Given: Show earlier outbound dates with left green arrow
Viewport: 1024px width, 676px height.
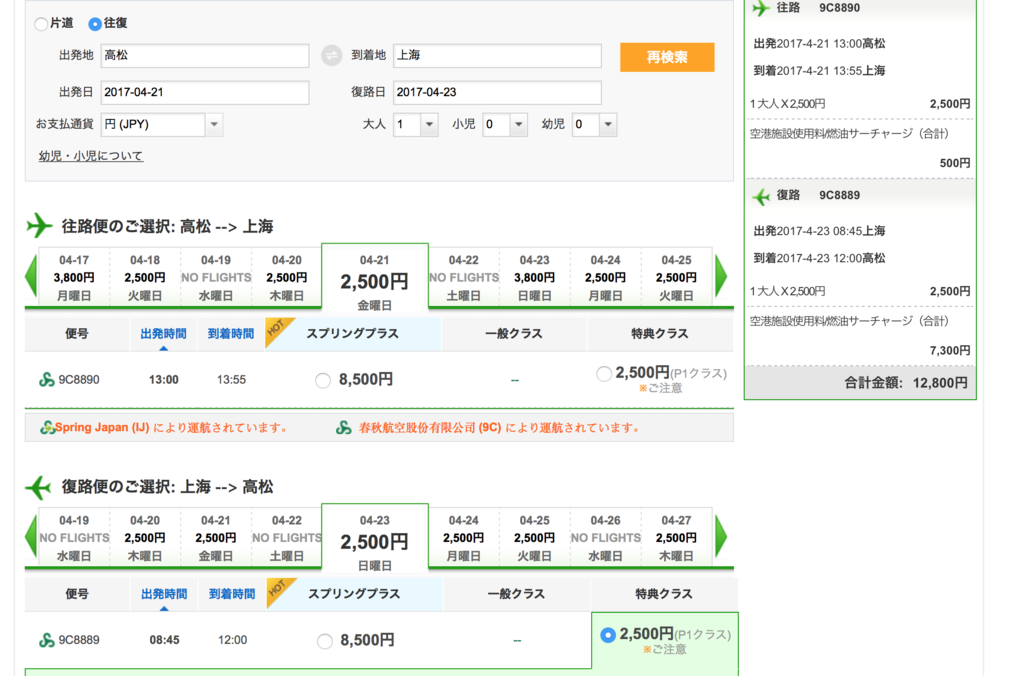Looking at the screenshot, I should tap(31, 277).
